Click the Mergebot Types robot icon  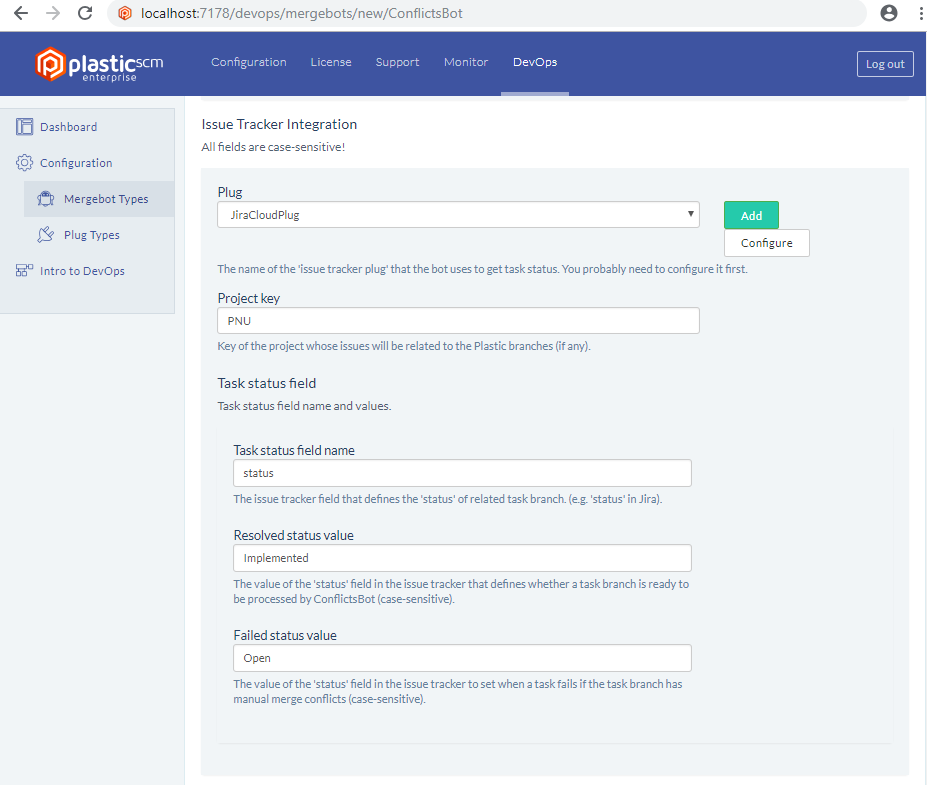click(46, 199)
